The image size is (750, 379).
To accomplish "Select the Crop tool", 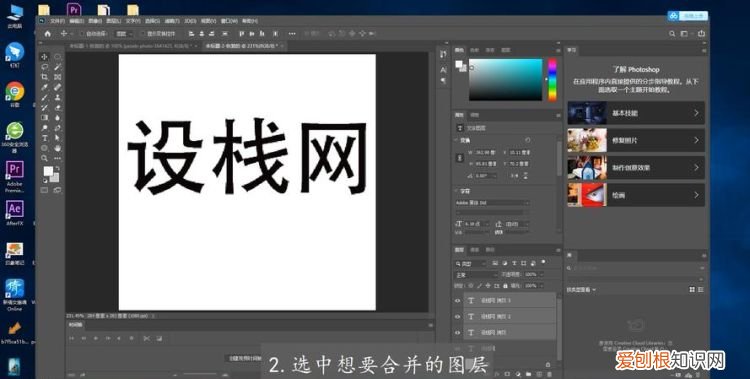I will coord(44,77).
